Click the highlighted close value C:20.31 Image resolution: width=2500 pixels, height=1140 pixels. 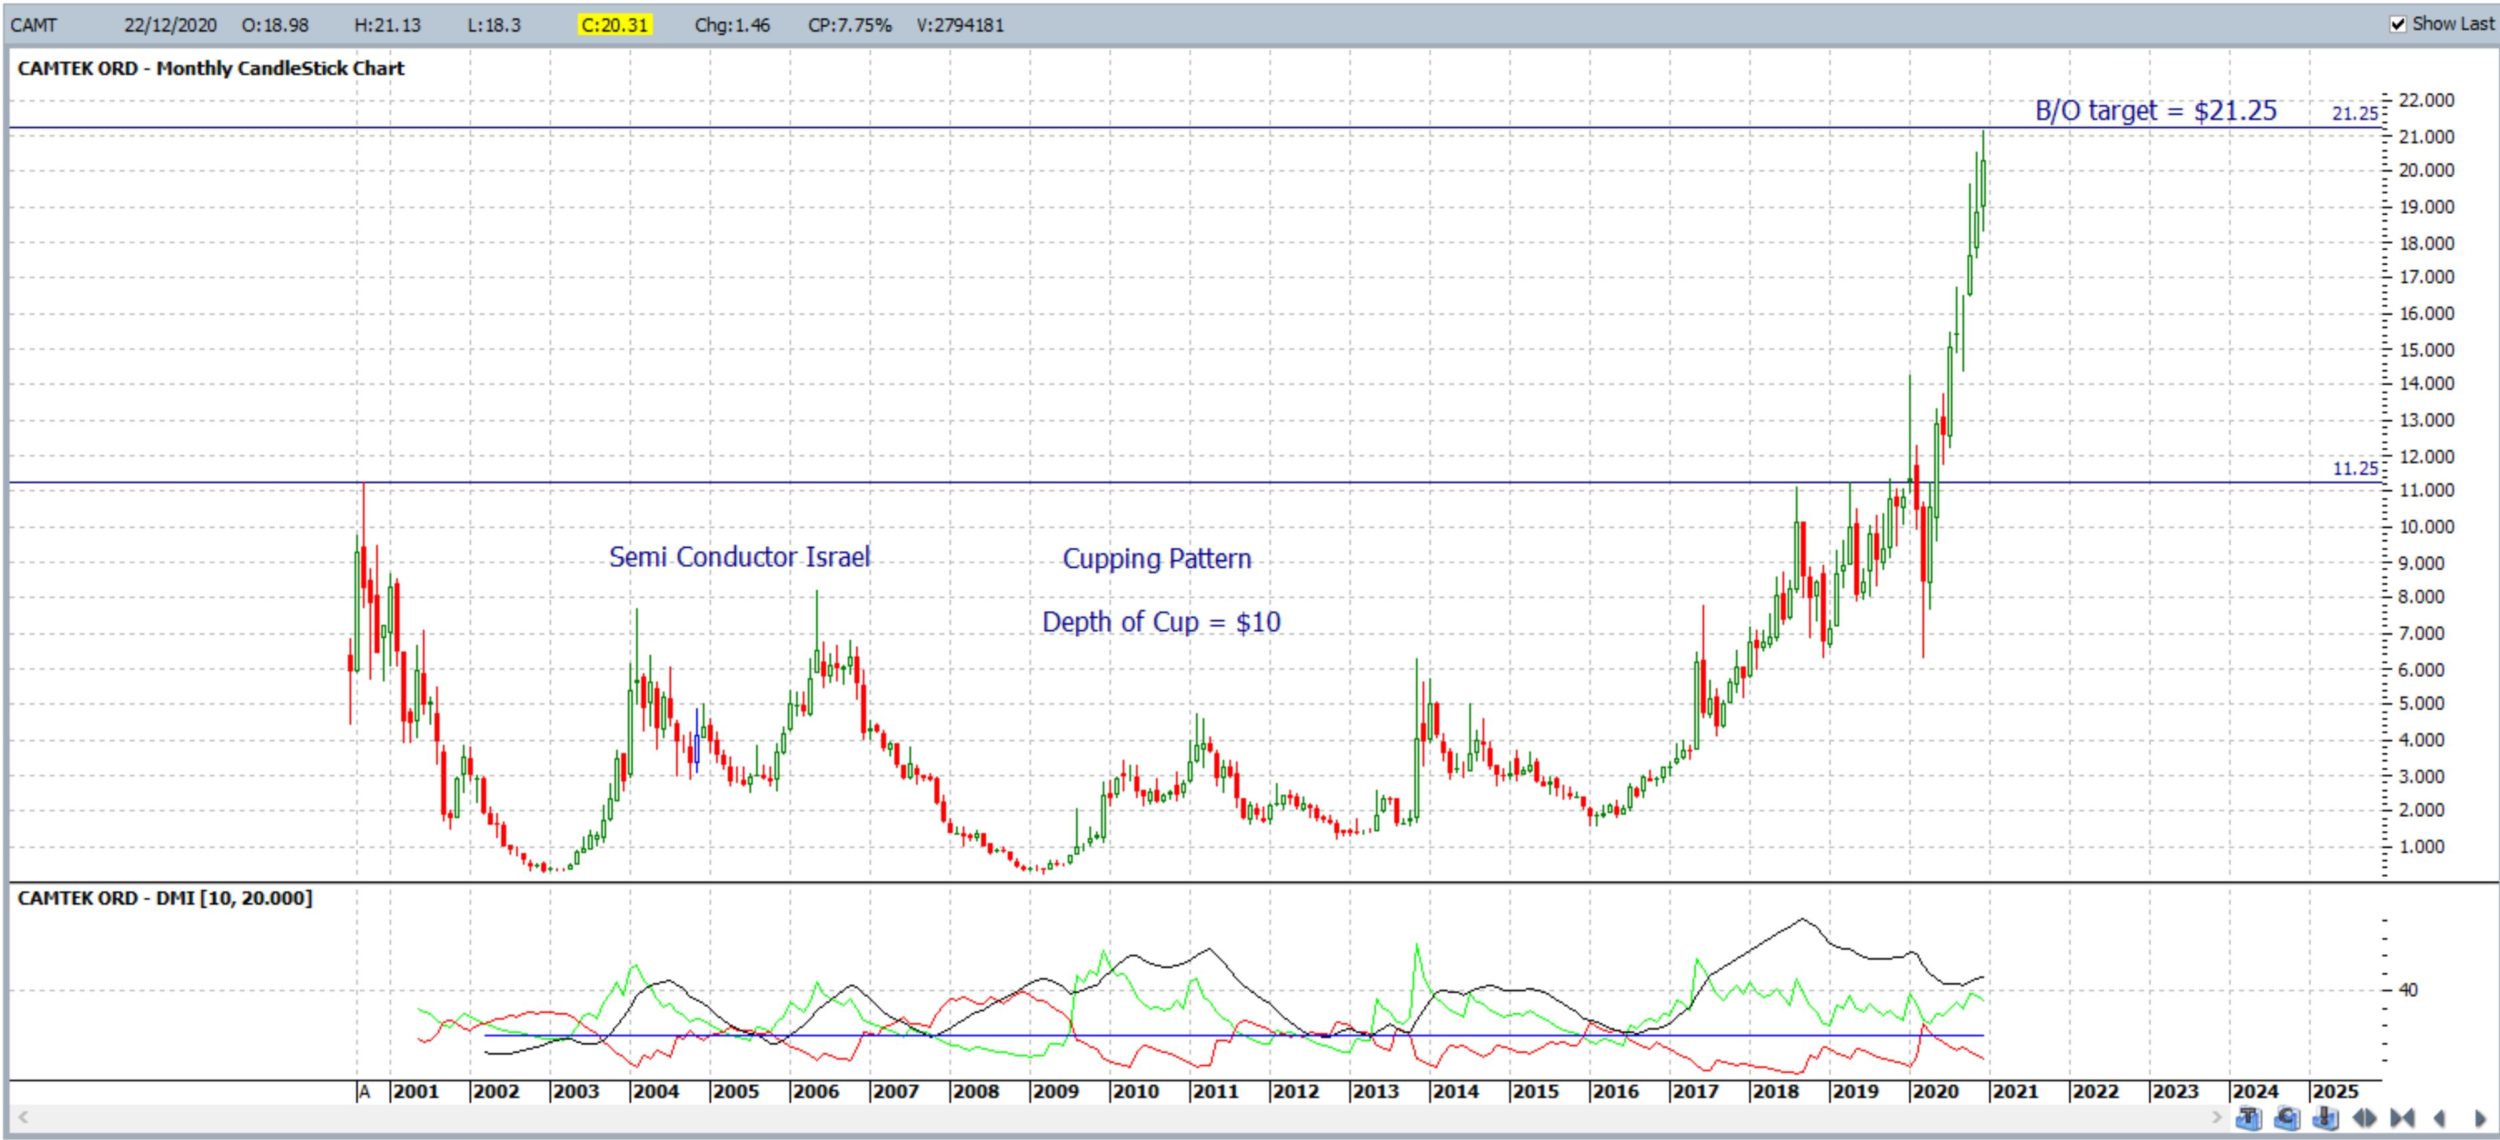[x=614, y=25]
